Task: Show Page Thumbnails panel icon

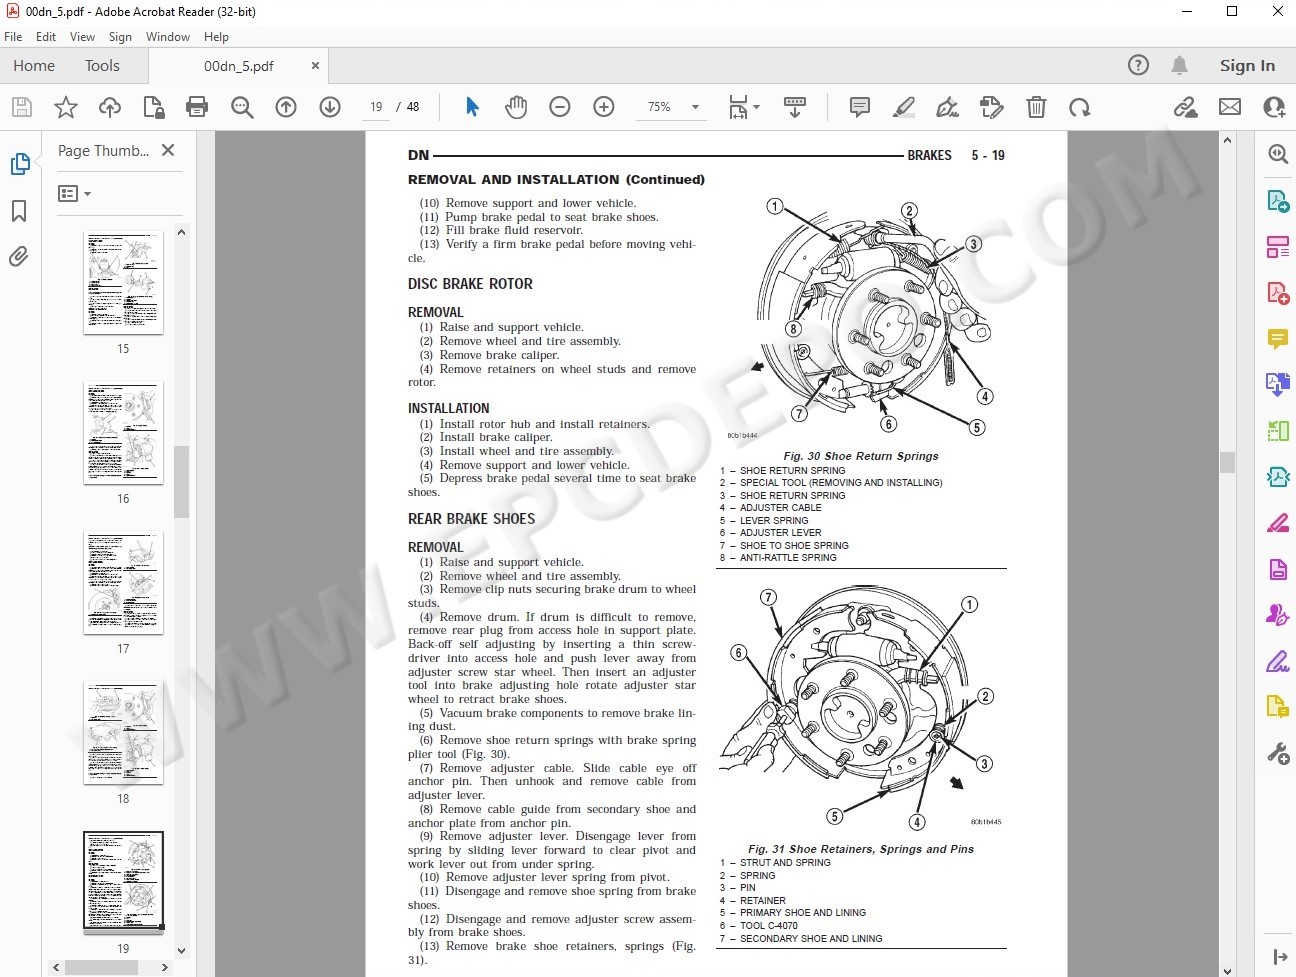Action: pyautogui.click(x=19, y=164)
